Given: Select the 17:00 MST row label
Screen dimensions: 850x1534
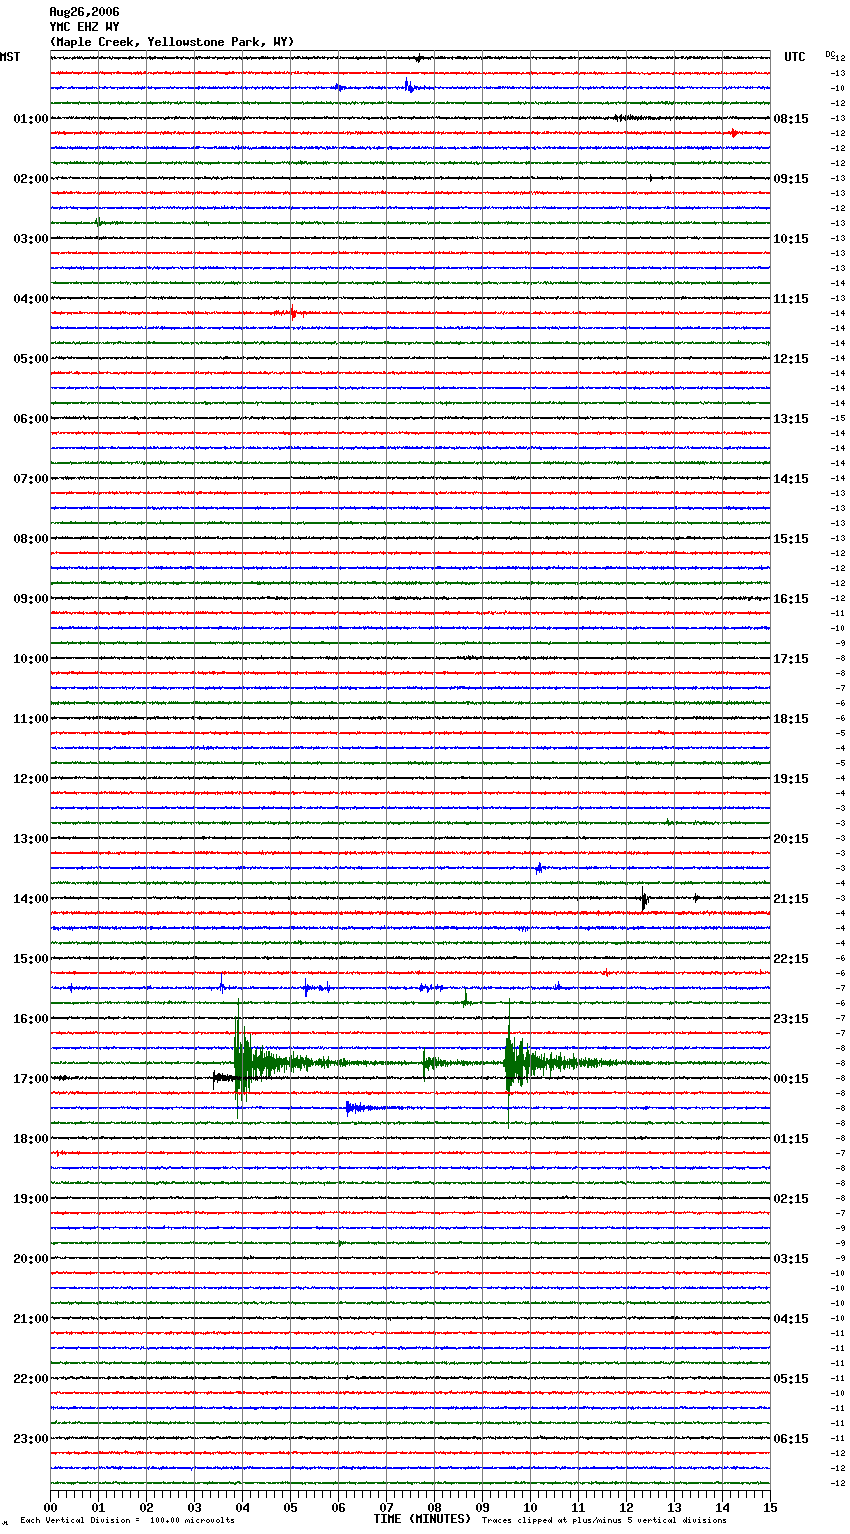Looking at the screenshot, I should (31, 1079).
